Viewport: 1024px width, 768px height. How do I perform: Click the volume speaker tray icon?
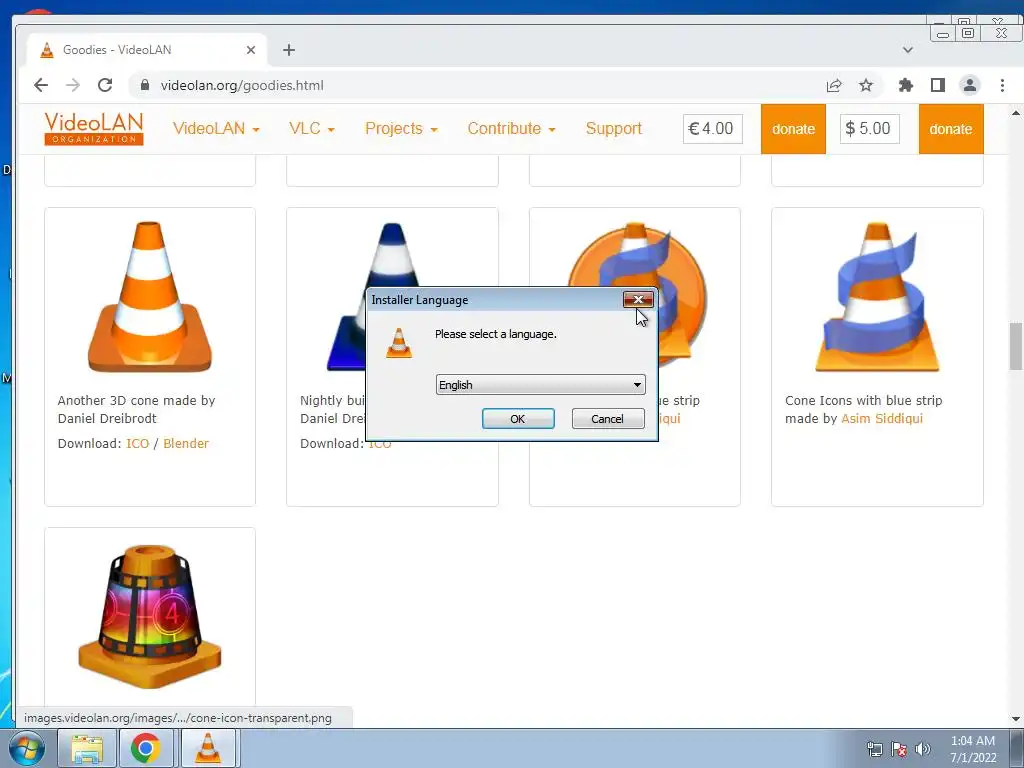[923, 749]
